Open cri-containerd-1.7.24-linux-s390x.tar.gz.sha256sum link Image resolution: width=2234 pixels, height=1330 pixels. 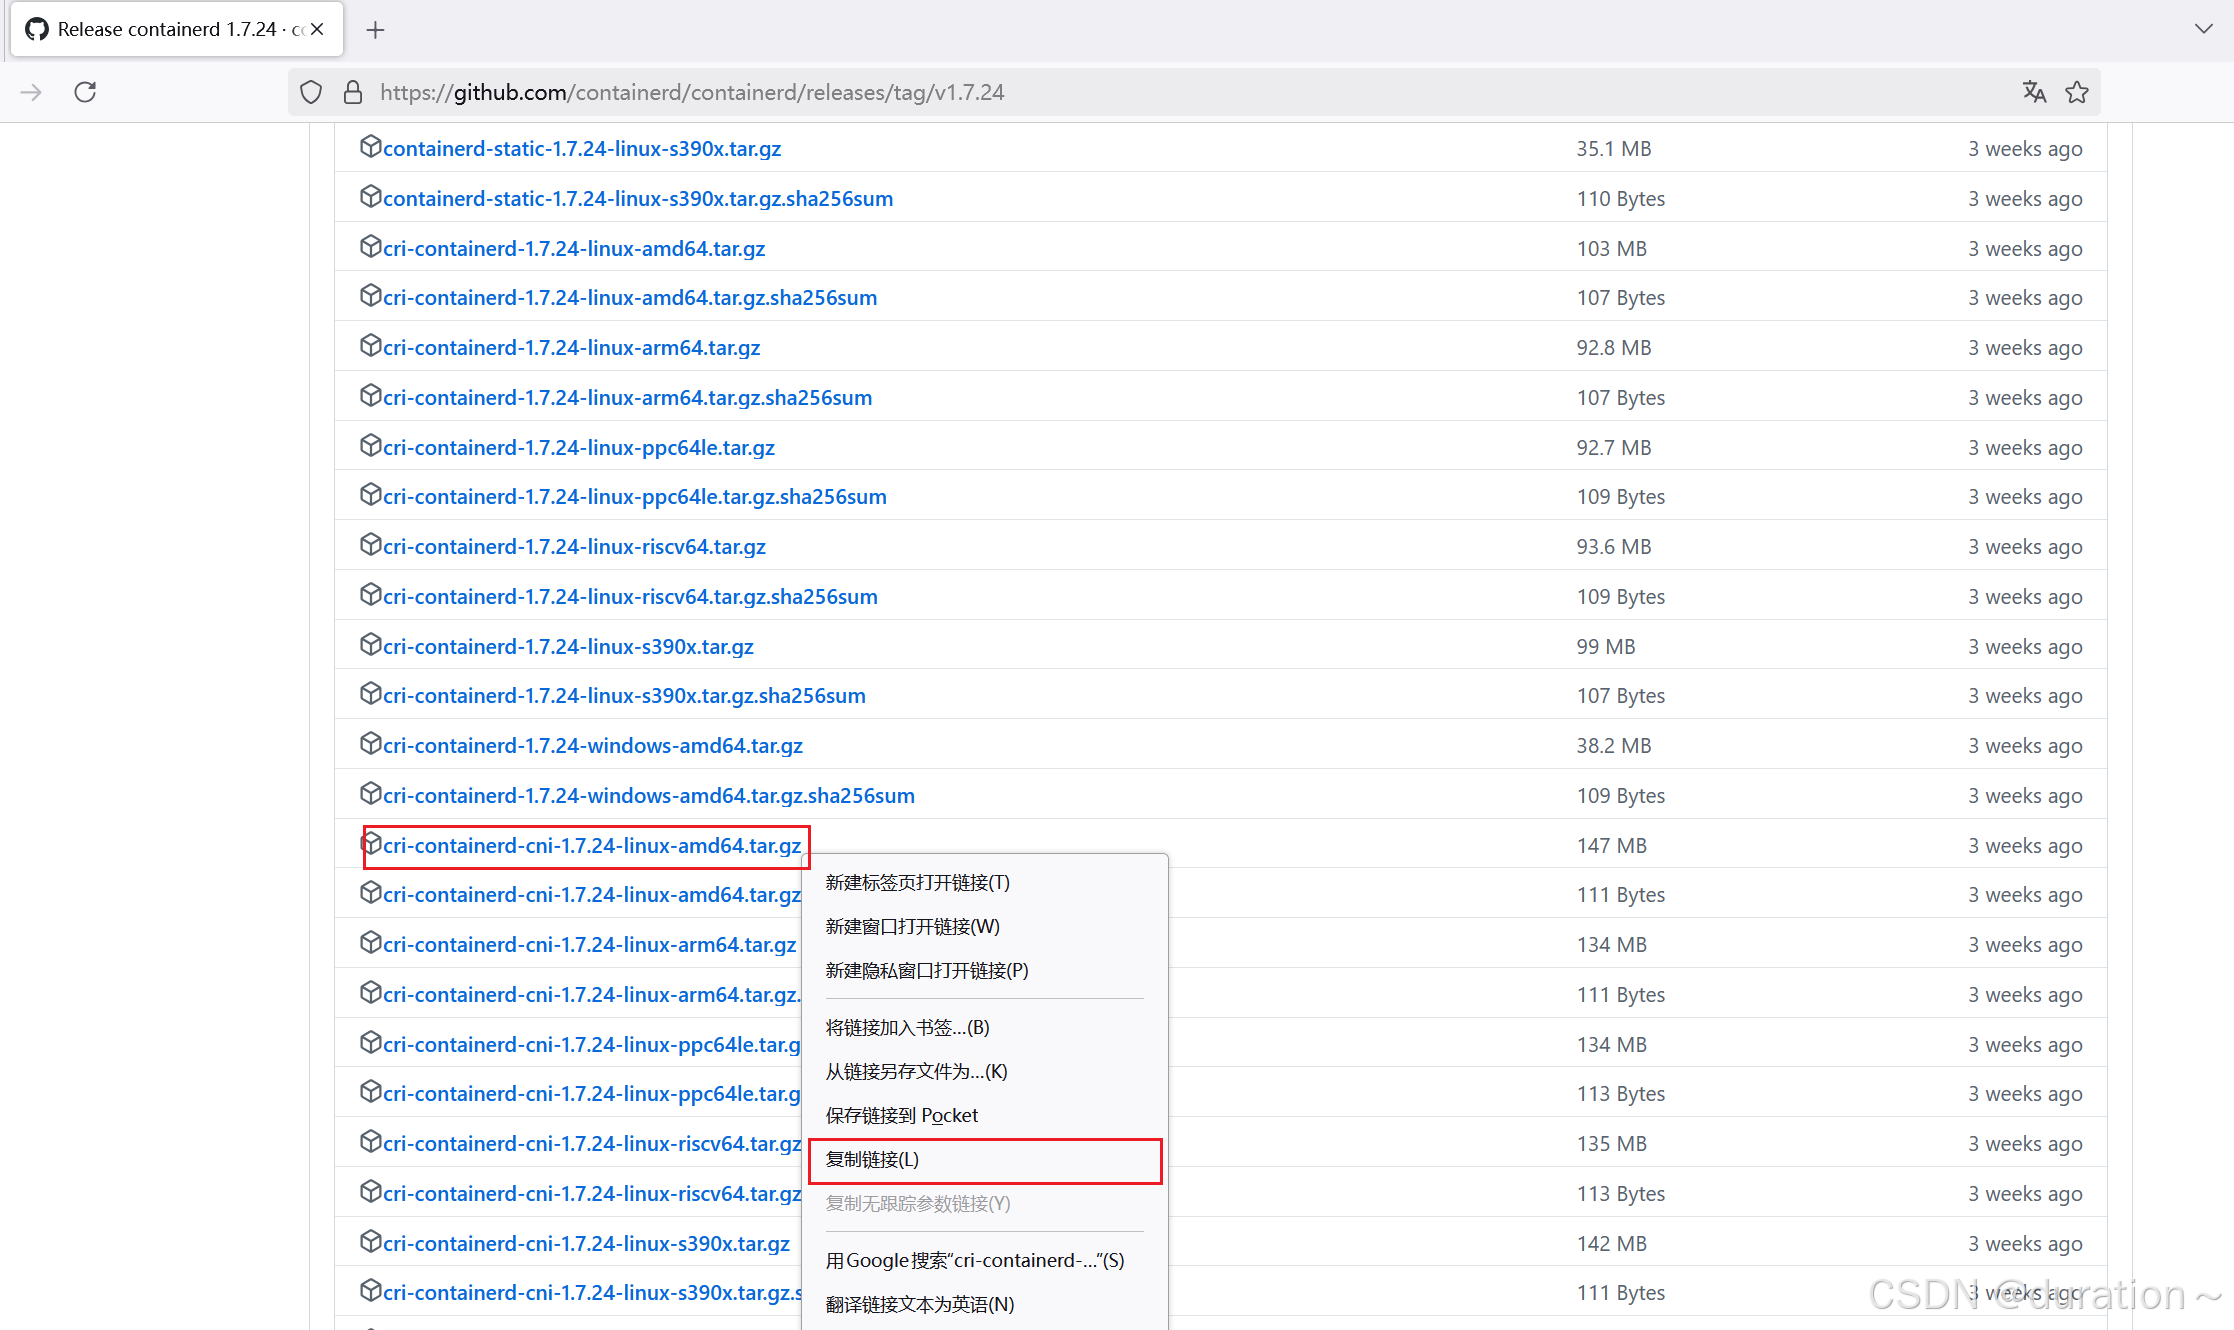coord(625,695)
